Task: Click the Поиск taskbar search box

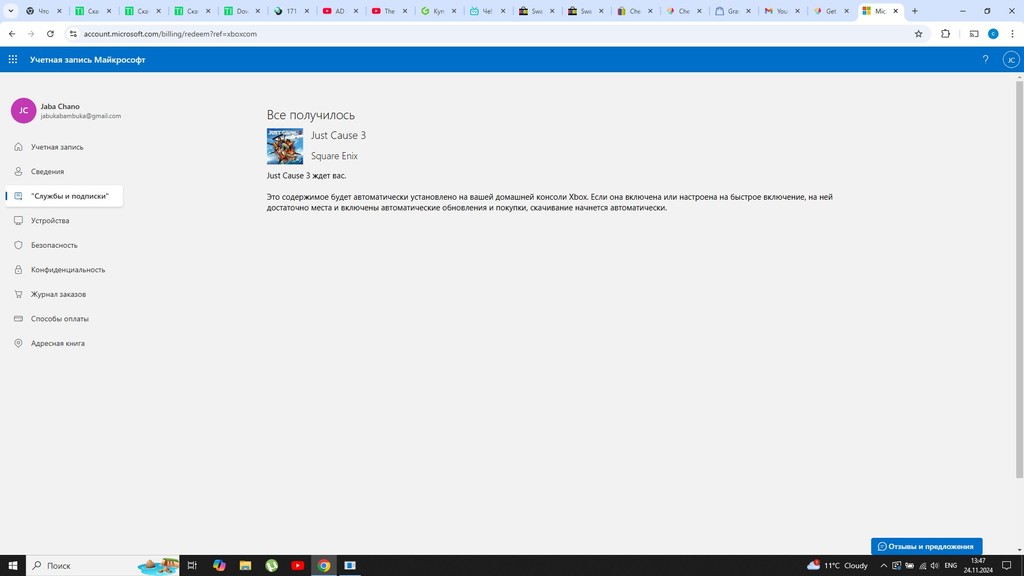Action: [x=103, y=566]
